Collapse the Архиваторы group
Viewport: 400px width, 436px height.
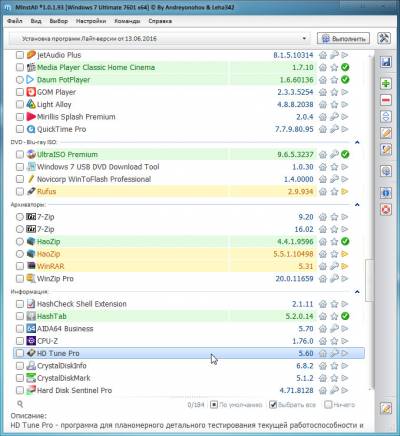[x=357, y=204]
